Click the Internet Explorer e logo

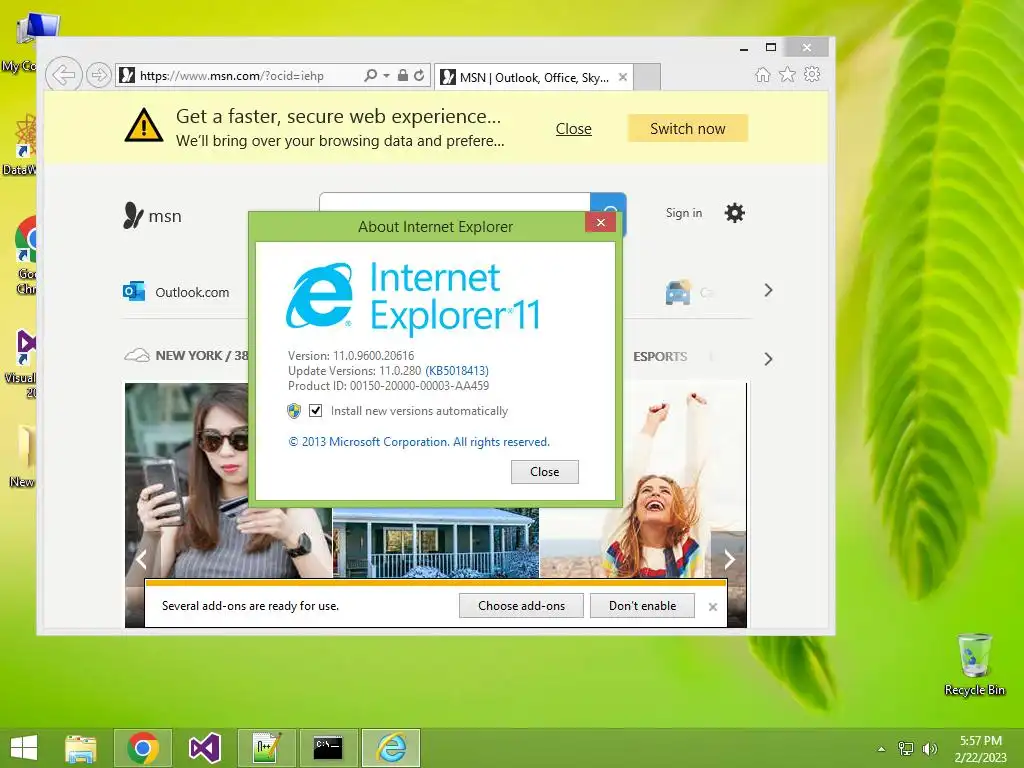[319, 295]
